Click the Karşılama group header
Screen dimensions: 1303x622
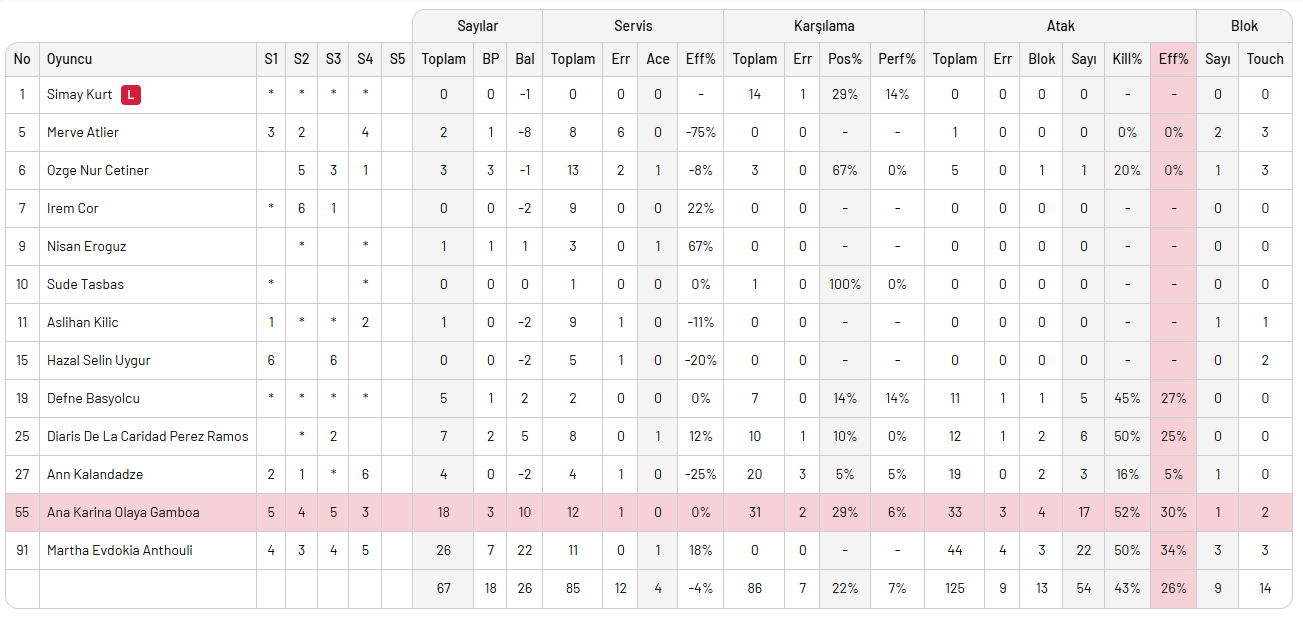pos(823,26)
